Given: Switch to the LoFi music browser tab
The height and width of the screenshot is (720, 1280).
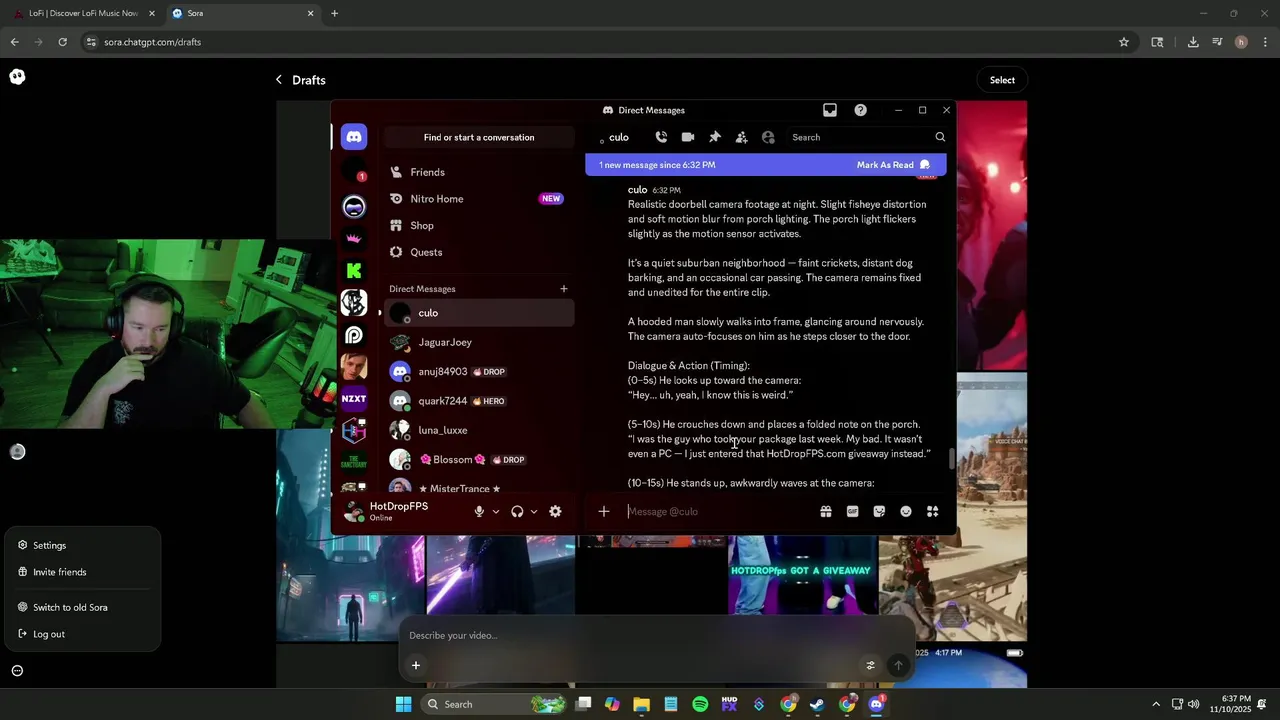Looking at the screenshot, I should (x=84, y=13).
